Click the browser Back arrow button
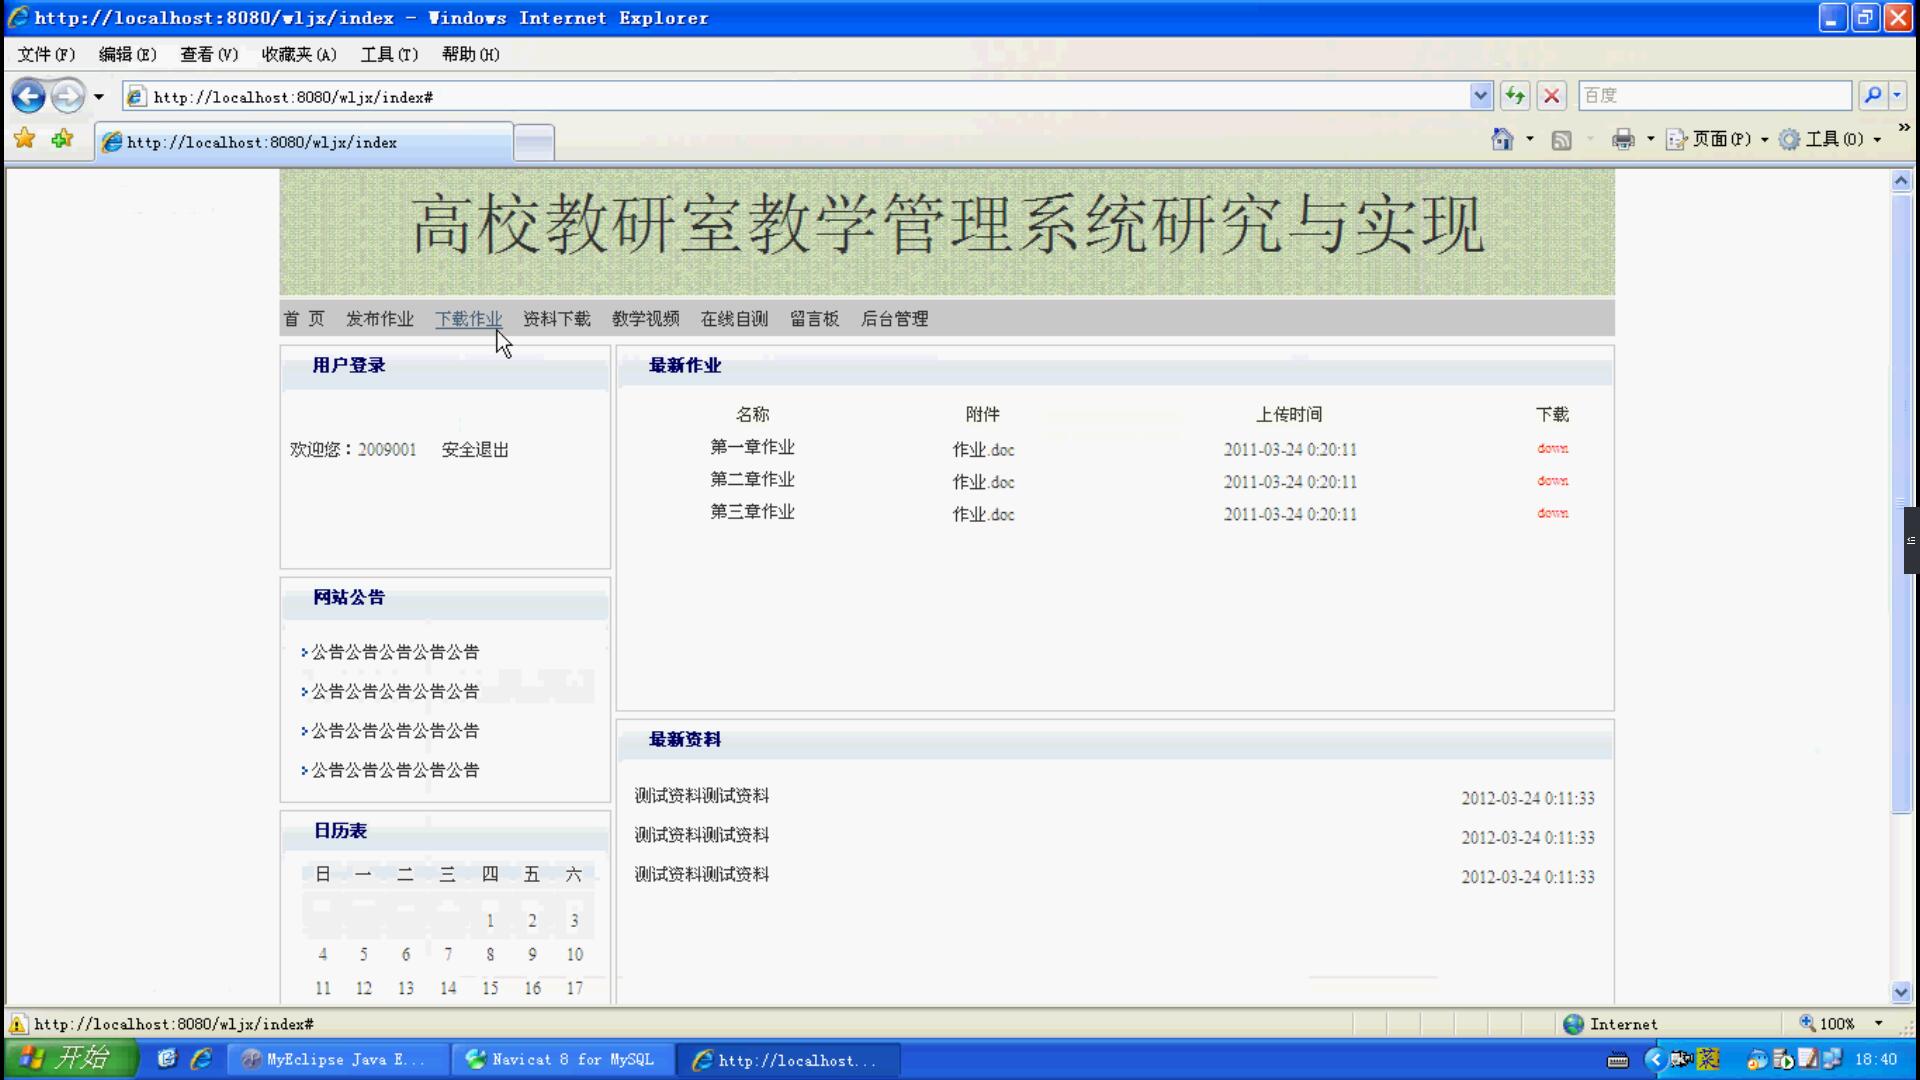The height and width of the screenshot is (1080, 1920). click(28, 96)
